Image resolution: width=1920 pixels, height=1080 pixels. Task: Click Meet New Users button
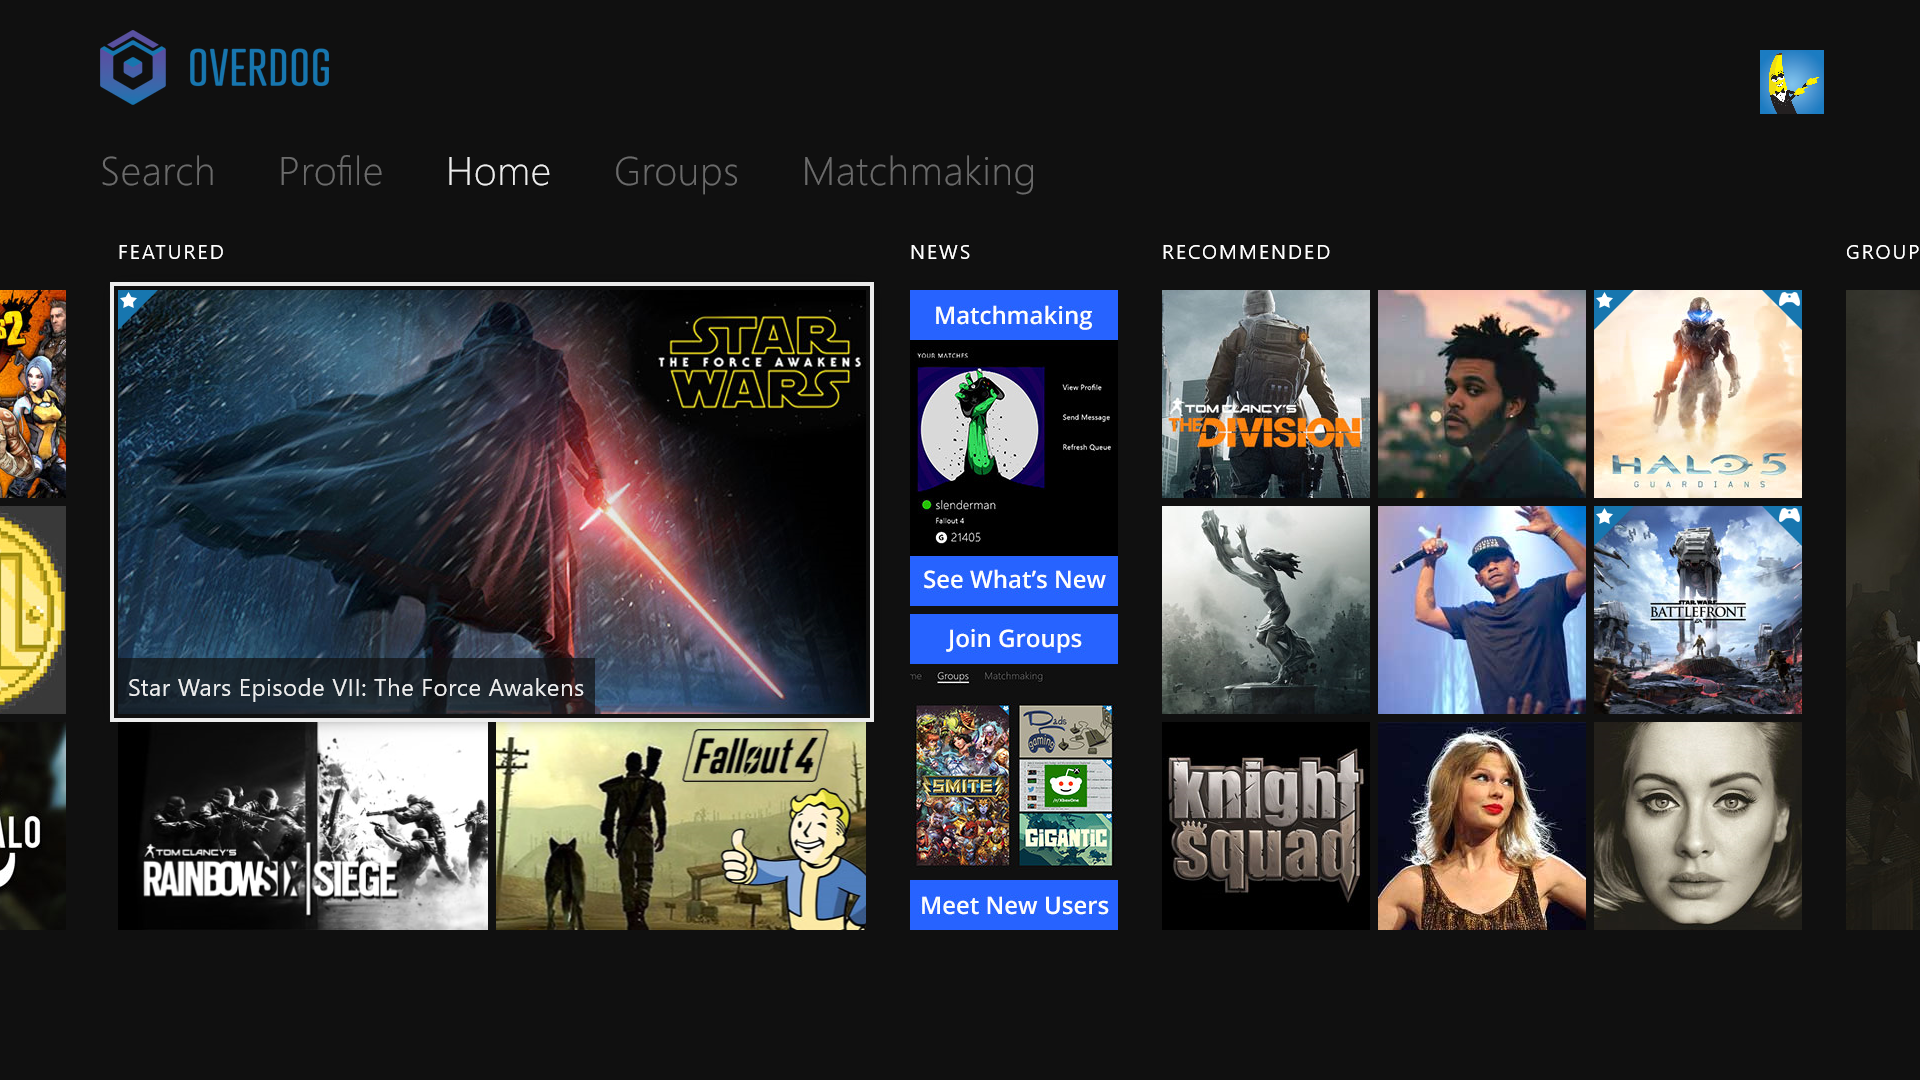(1014, 905)
